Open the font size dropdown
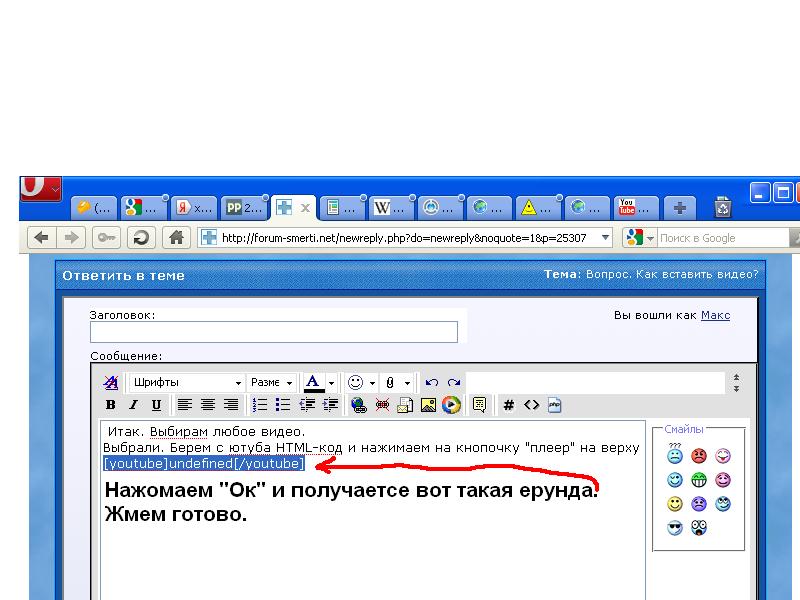 tap(272, 383)
